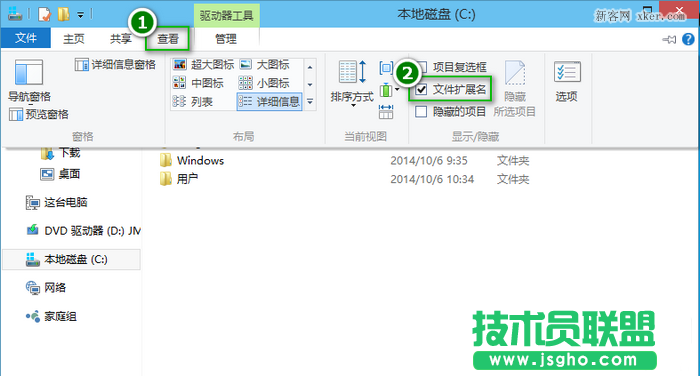Click the layout gallery up arrow

coord(310,67)
